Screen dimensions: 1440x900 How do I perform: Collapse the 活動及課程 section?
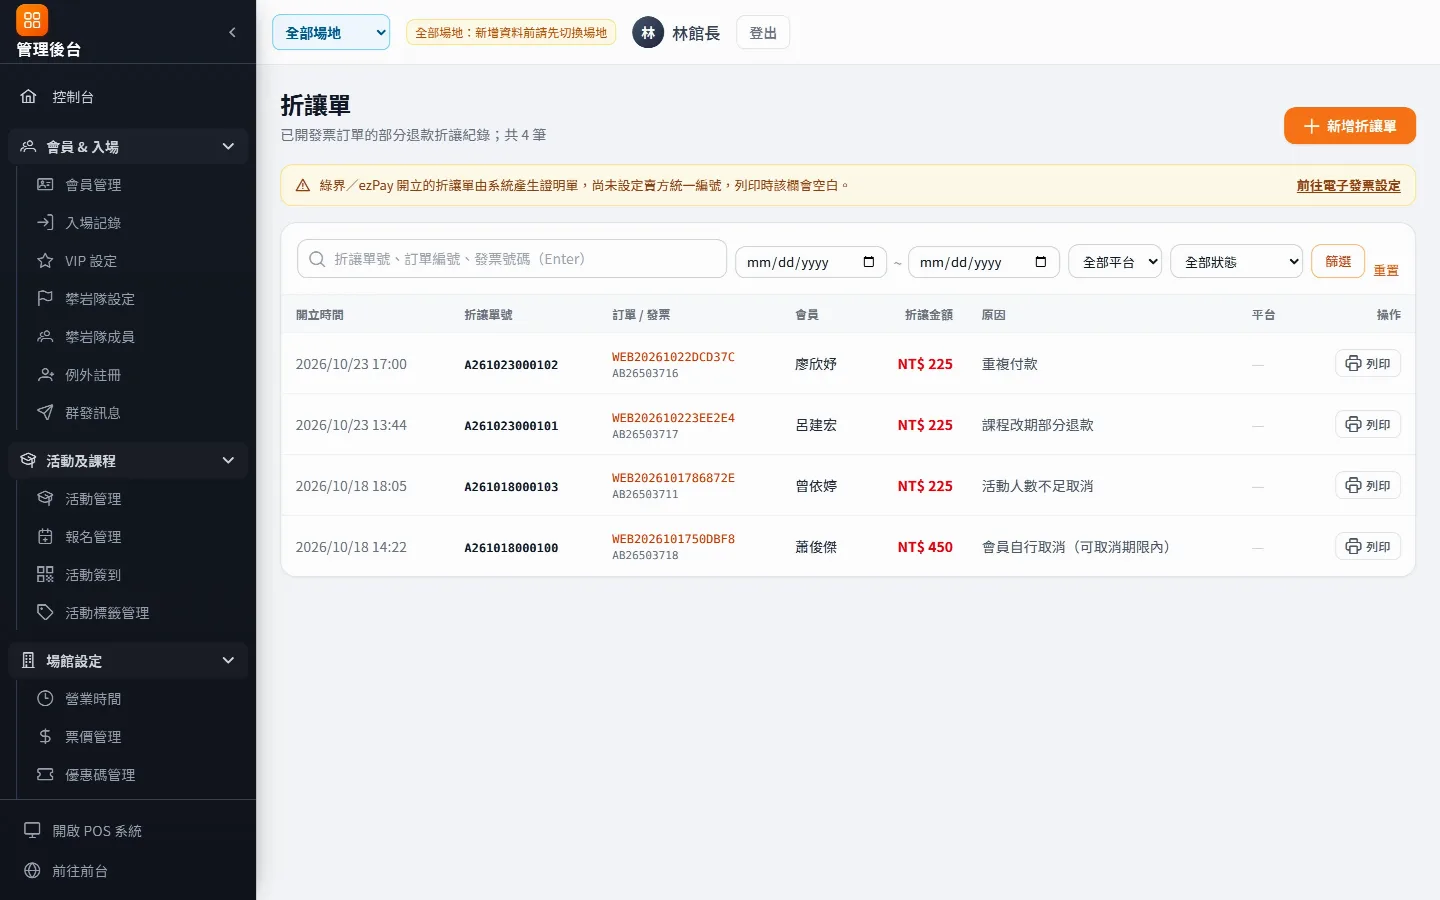128,461
